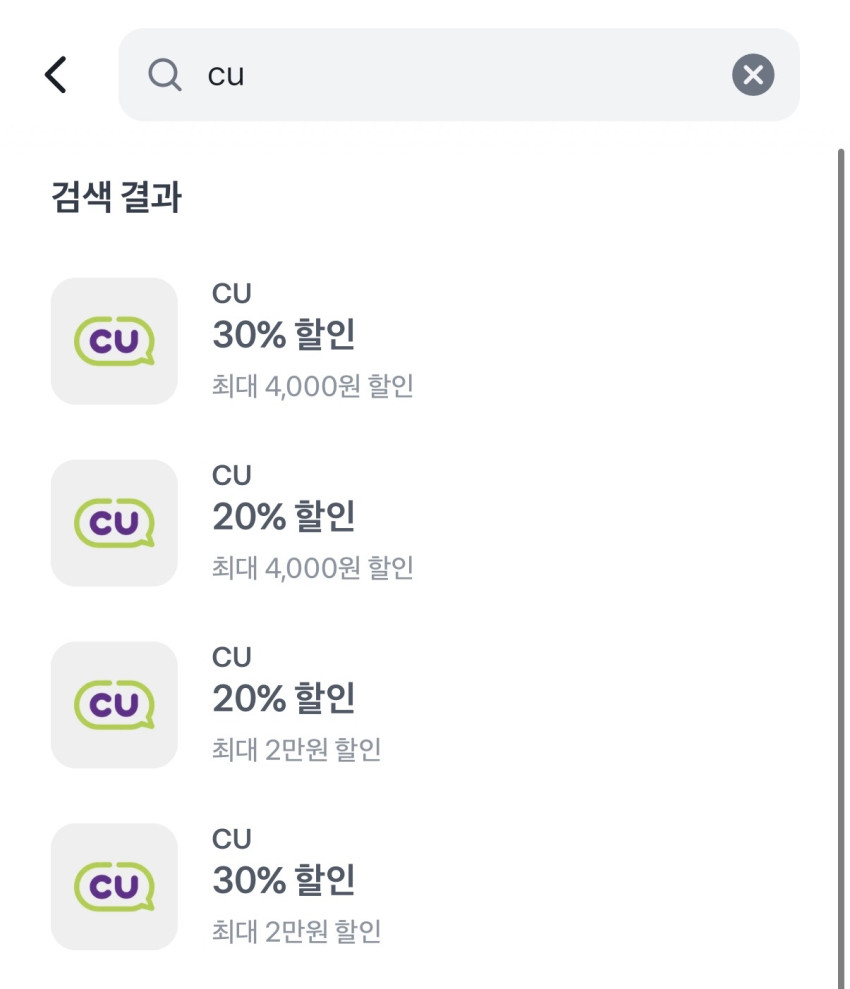The height and width of the screenshot is (989, 850).
Task: Click the vertical scrollbar on the right
Action: (841, 560)
